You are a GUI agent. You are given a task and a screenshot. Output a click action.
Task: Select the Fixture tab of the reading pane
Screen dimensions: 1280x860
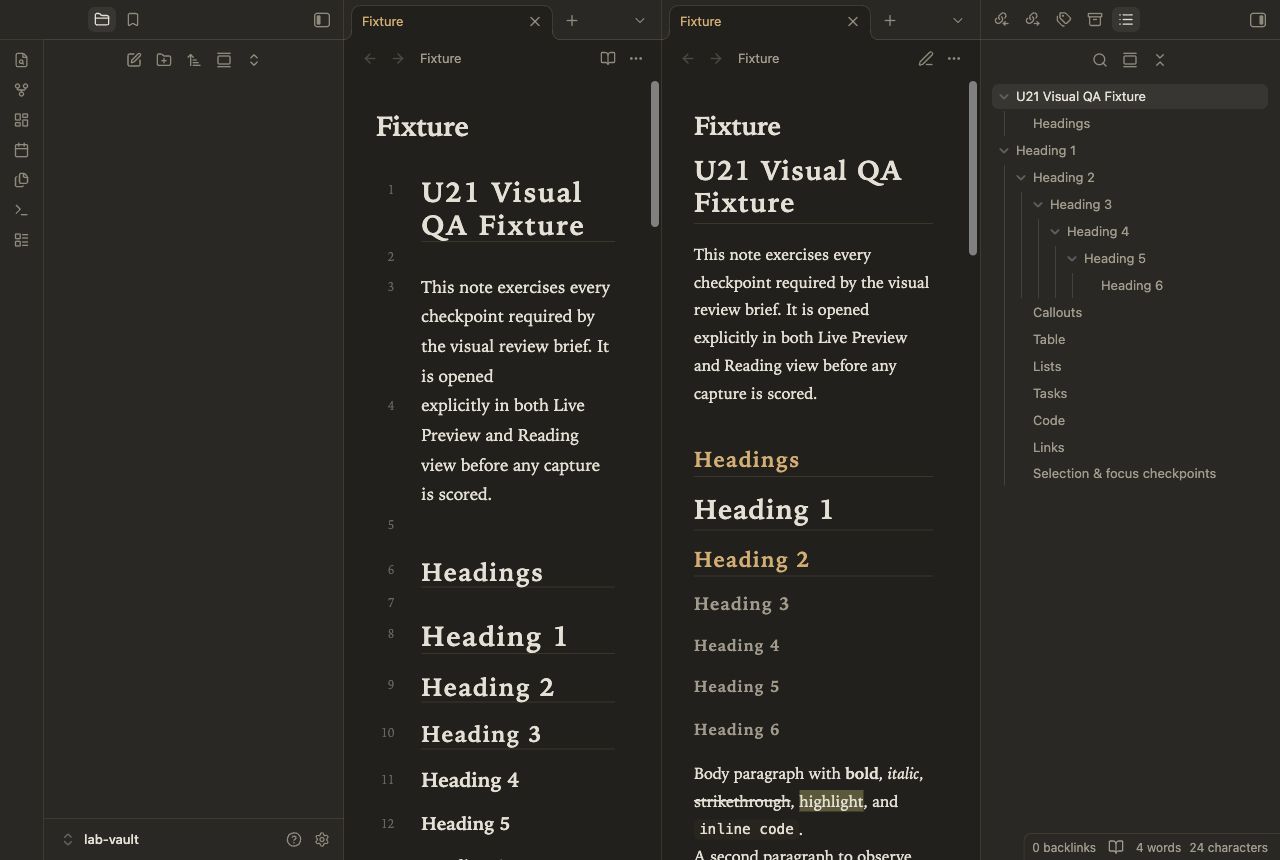(769, 21)
